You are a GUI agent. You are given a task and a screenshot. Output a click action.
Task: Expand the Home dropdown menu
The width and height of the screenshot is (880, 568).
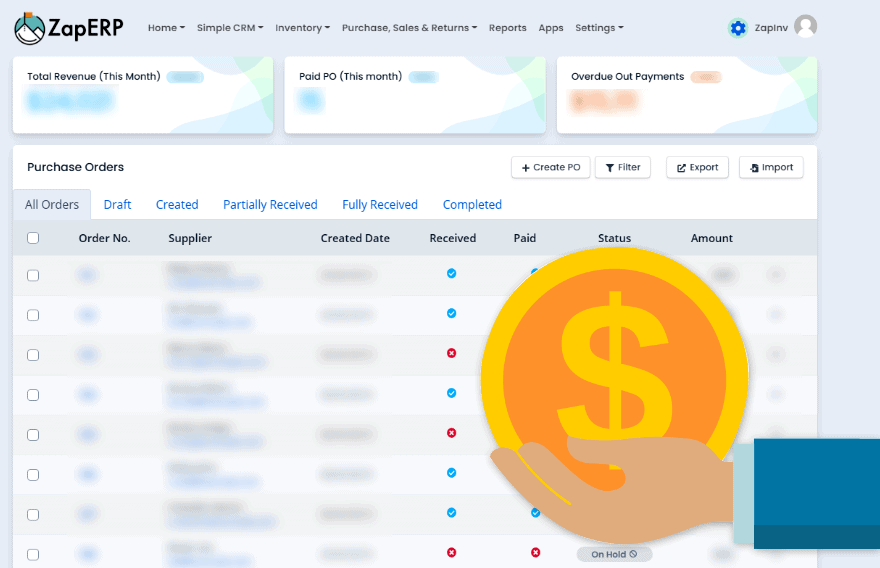tap(166, 28)
